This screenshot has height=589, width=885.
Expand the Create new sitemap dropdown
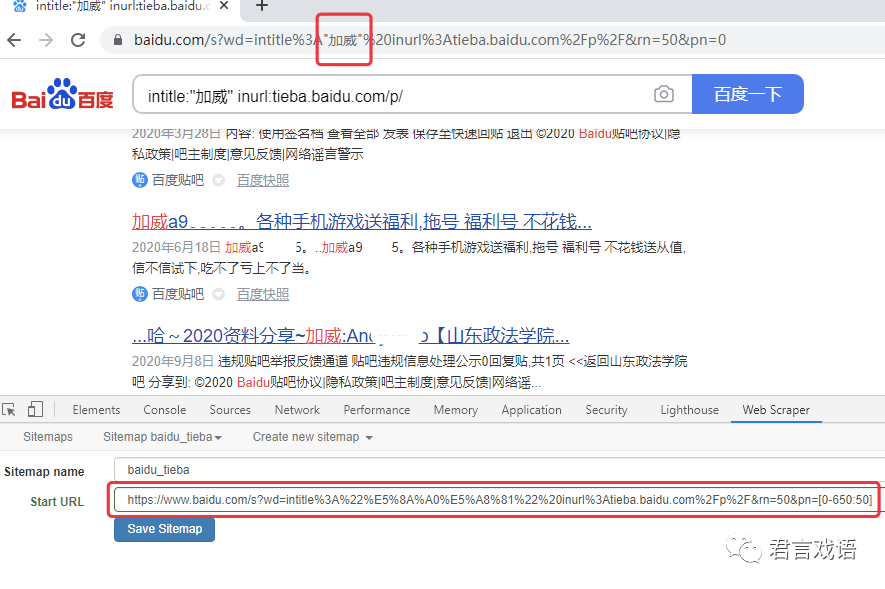[x=313, y=437]
